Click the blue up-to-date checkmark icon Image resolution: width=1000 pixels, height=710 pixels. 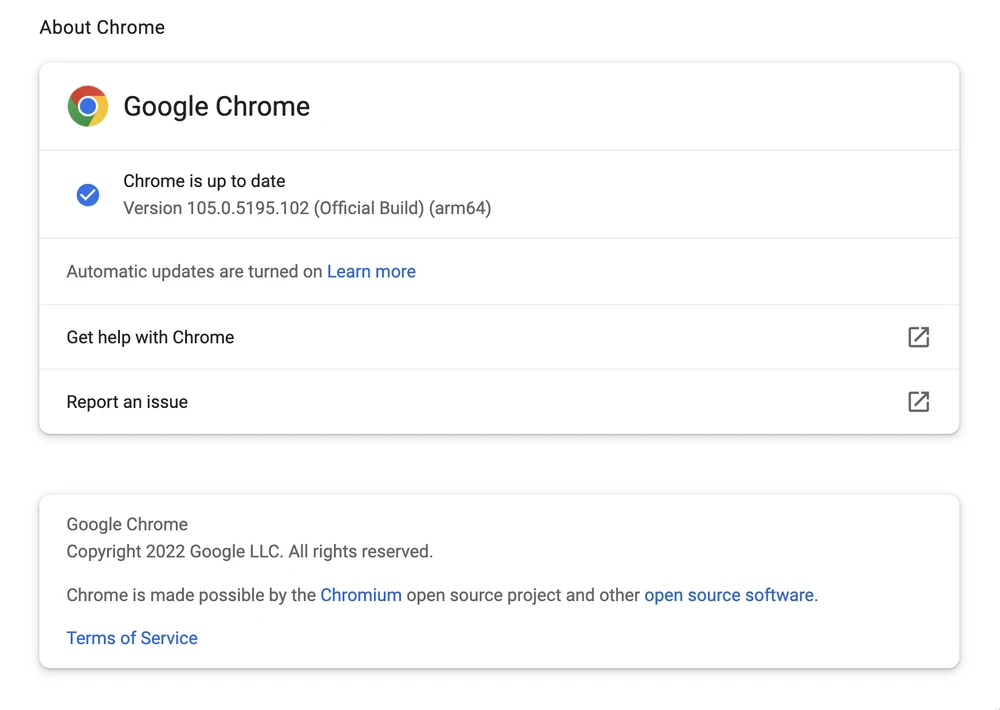(88, 195)
